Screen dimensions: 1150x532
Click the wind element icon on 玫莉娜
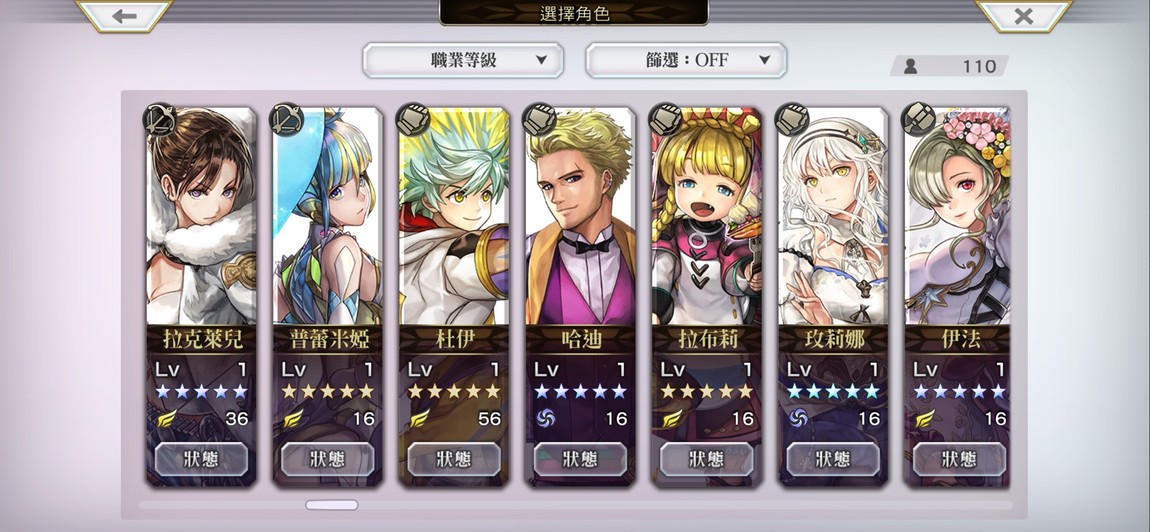(x=797, y=418)
